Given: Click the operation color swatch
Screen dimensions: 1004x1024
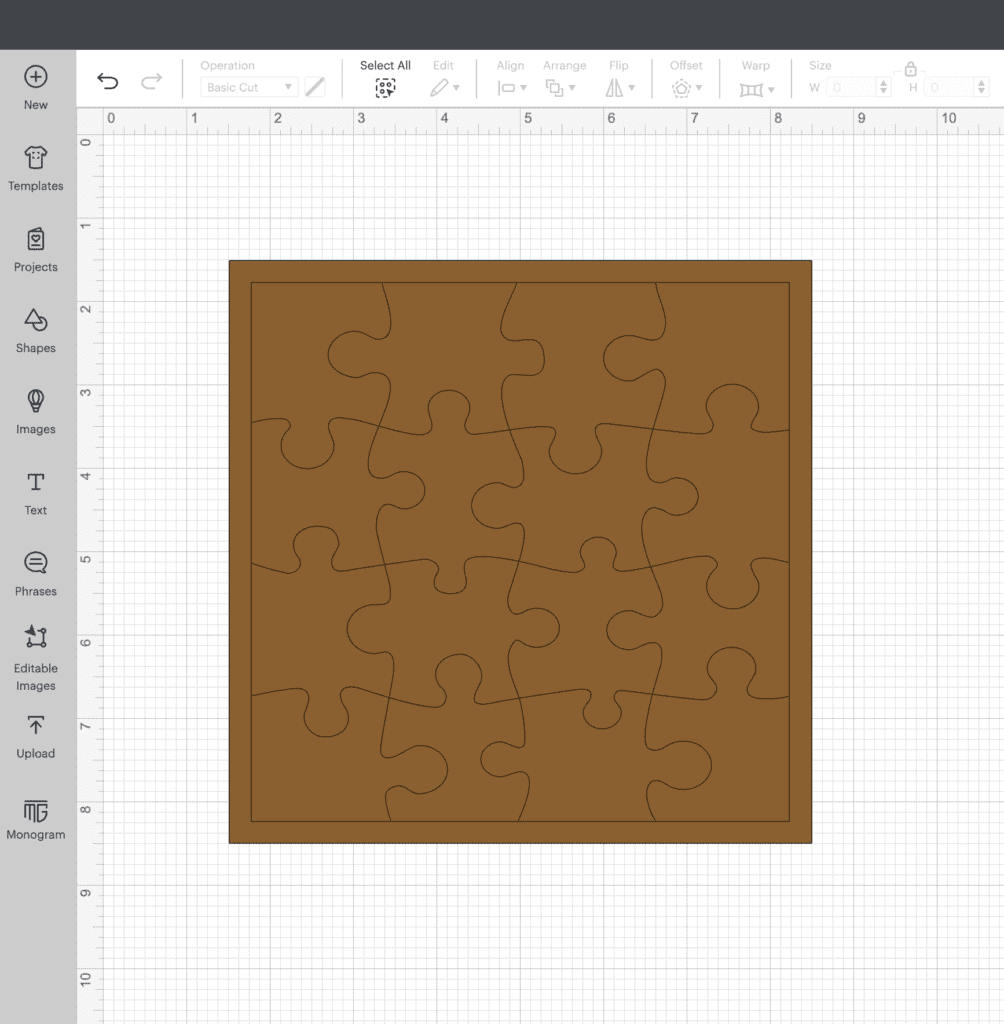Looking at the screenshot, I should (x=315, y=87).
